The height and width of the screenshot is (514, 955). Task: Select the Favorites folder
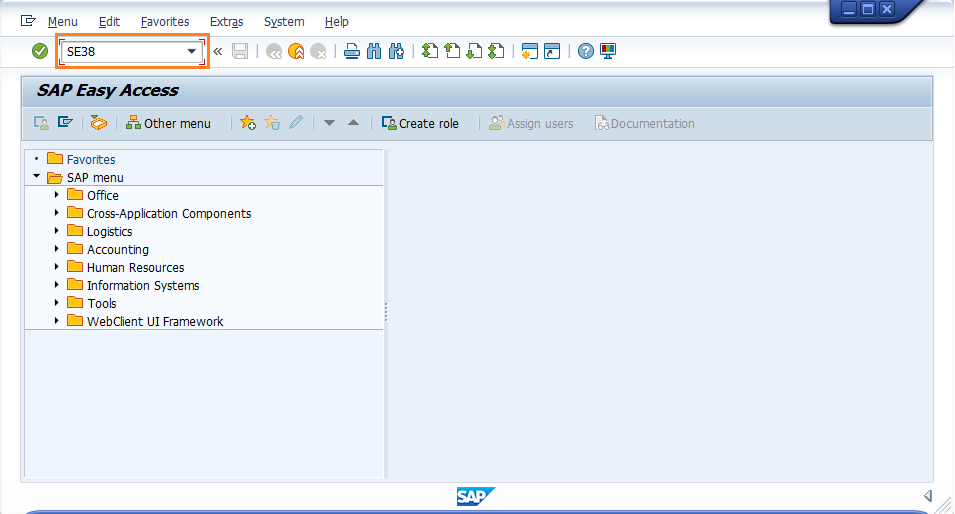click(81, 159)
